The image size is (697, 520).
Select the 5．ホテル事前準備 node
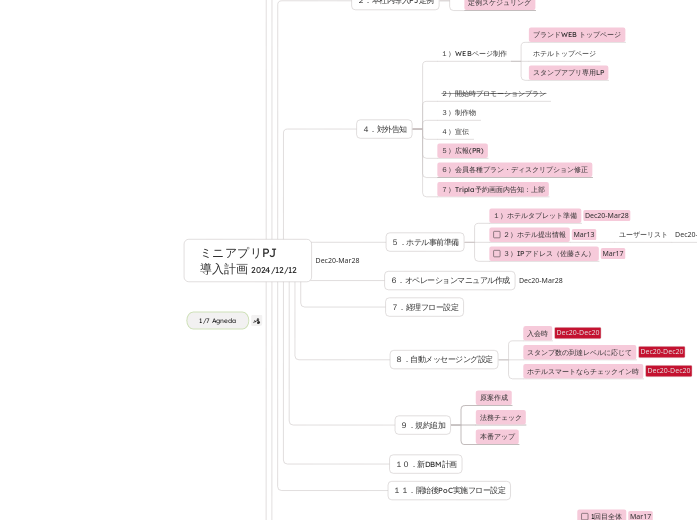pos(425,243)
